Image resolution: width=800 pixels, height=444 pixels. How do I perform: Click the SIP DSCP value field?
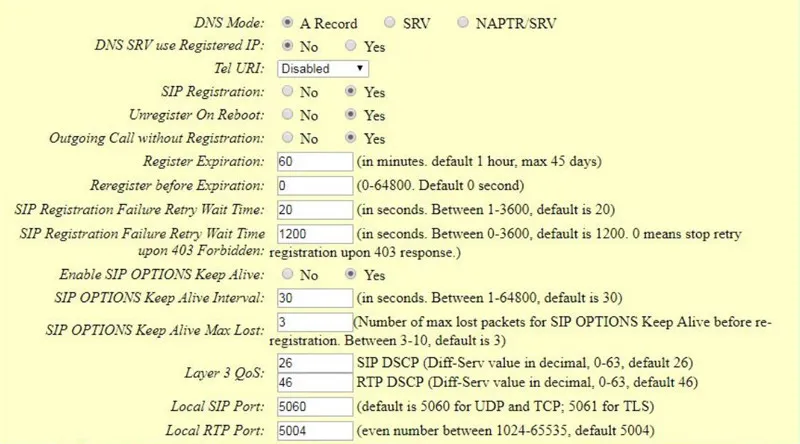pyautogui.click(x=314, y=364)
